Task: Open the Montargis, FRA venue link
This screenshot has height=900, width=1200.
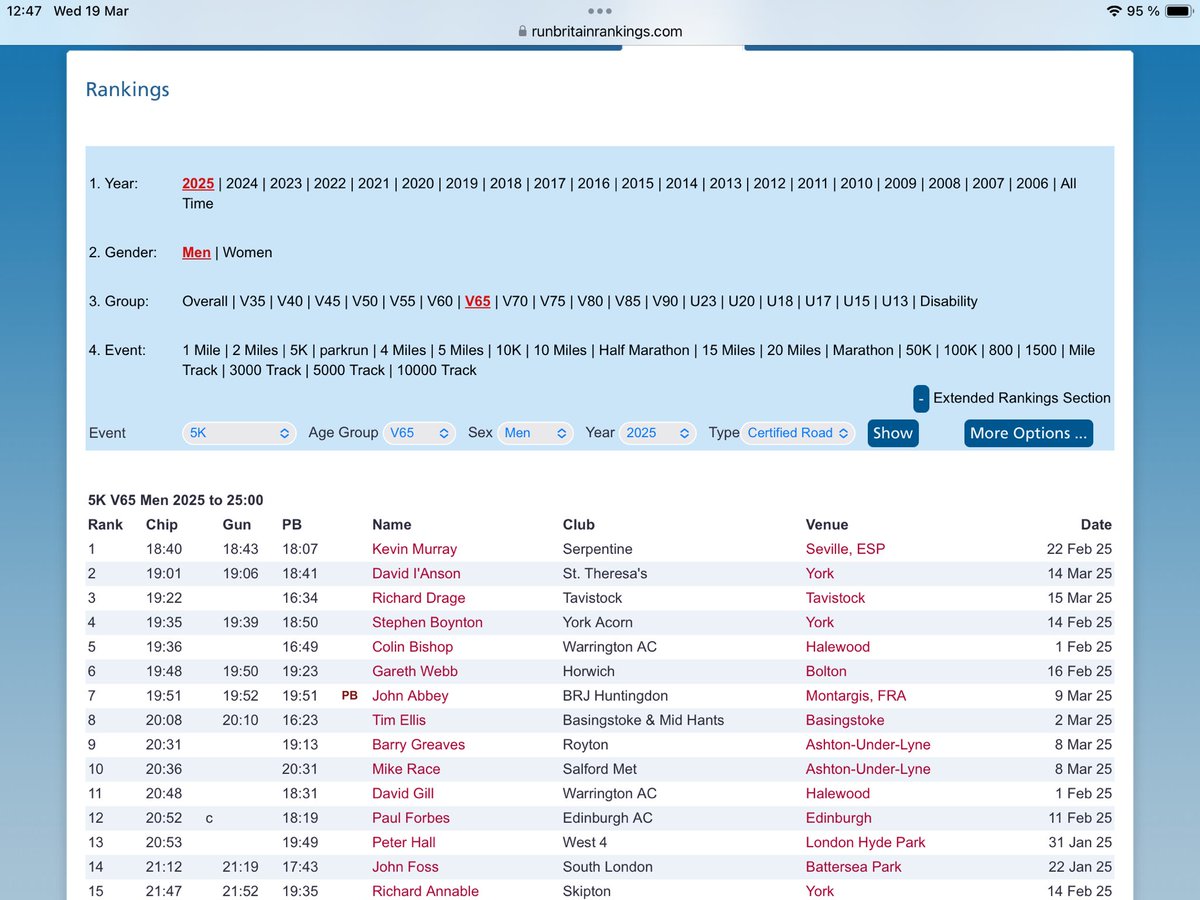Action: coord(855,696)
